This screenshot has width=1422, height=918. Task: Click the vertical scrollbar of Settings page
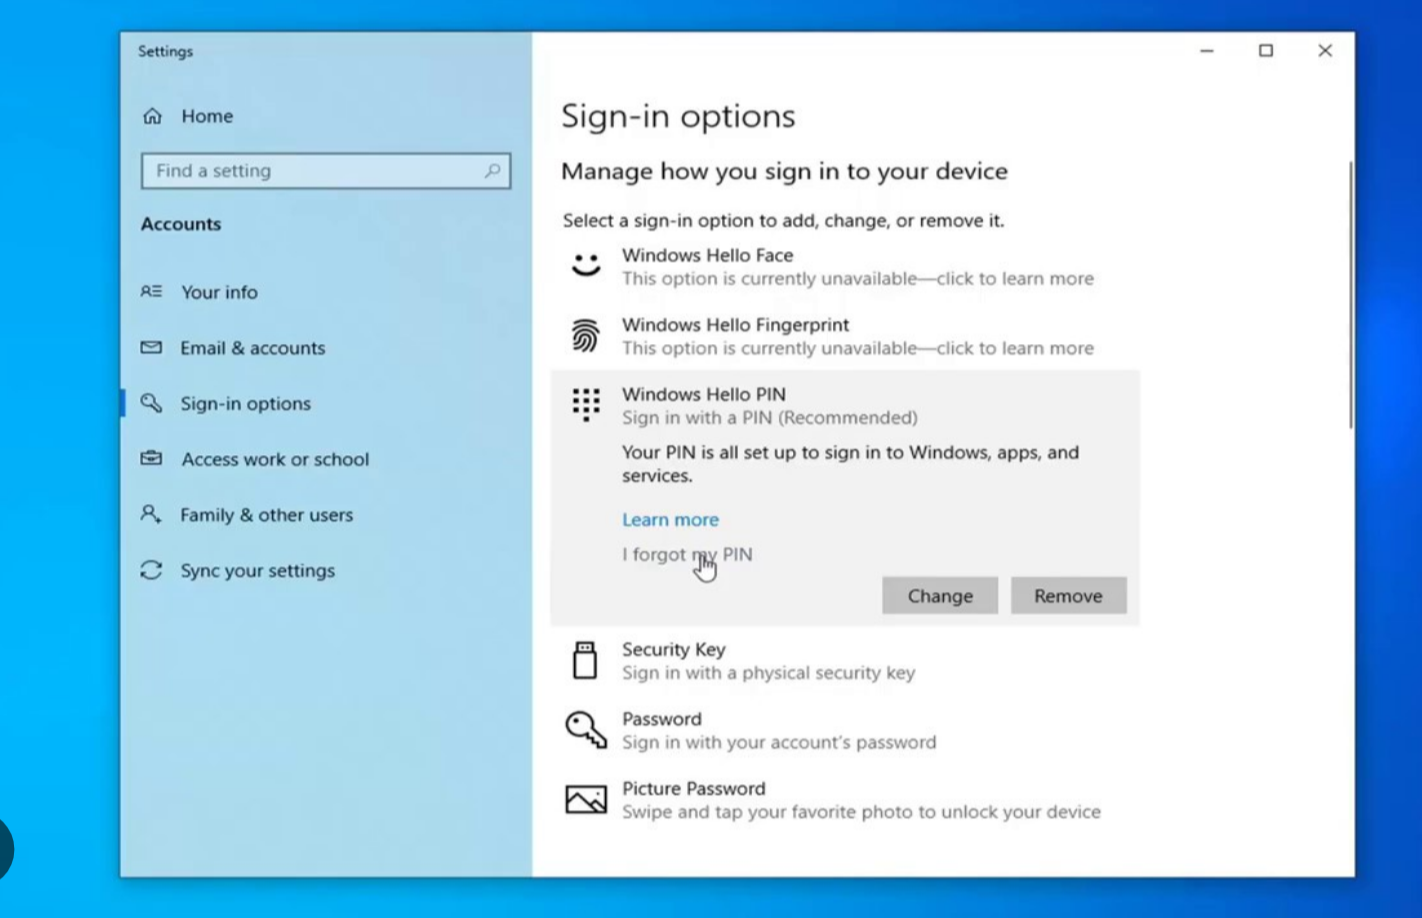tap(1350, 295)
